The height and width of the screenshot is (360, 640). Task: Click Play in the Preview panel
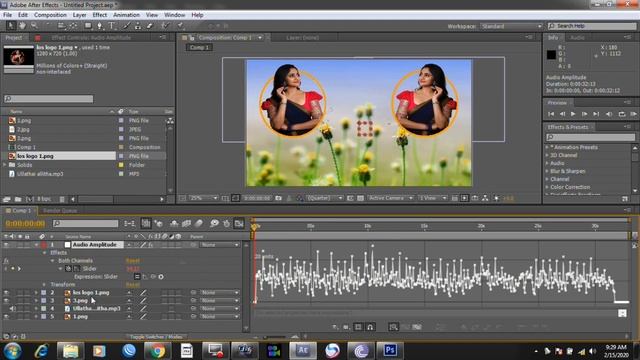573,114
